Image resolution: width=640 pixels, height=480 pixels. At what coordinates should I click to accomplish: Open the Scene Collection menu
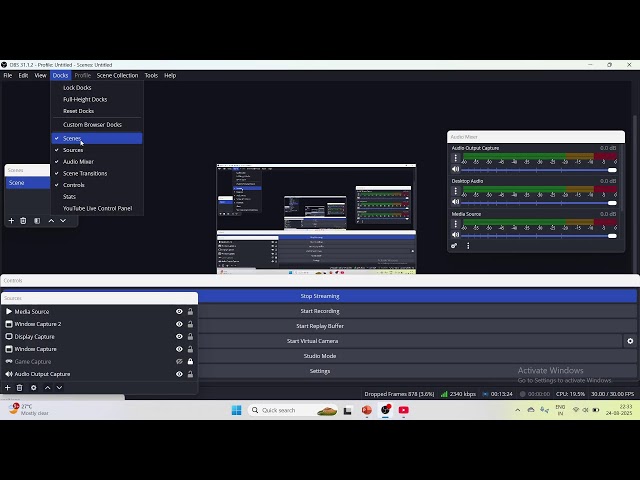(x=117, y=75)
